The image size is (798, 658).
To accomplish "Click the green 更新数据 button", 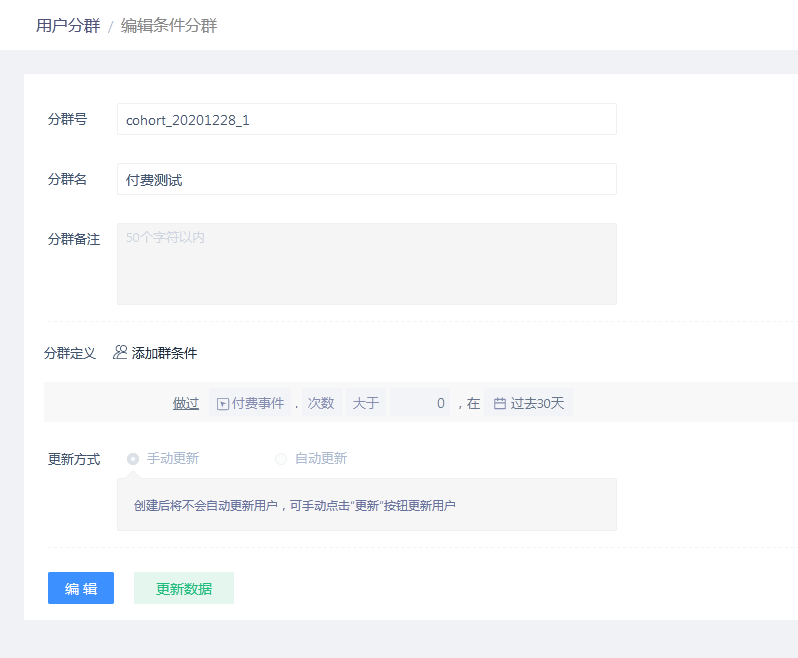I will (x=184, y=589).
